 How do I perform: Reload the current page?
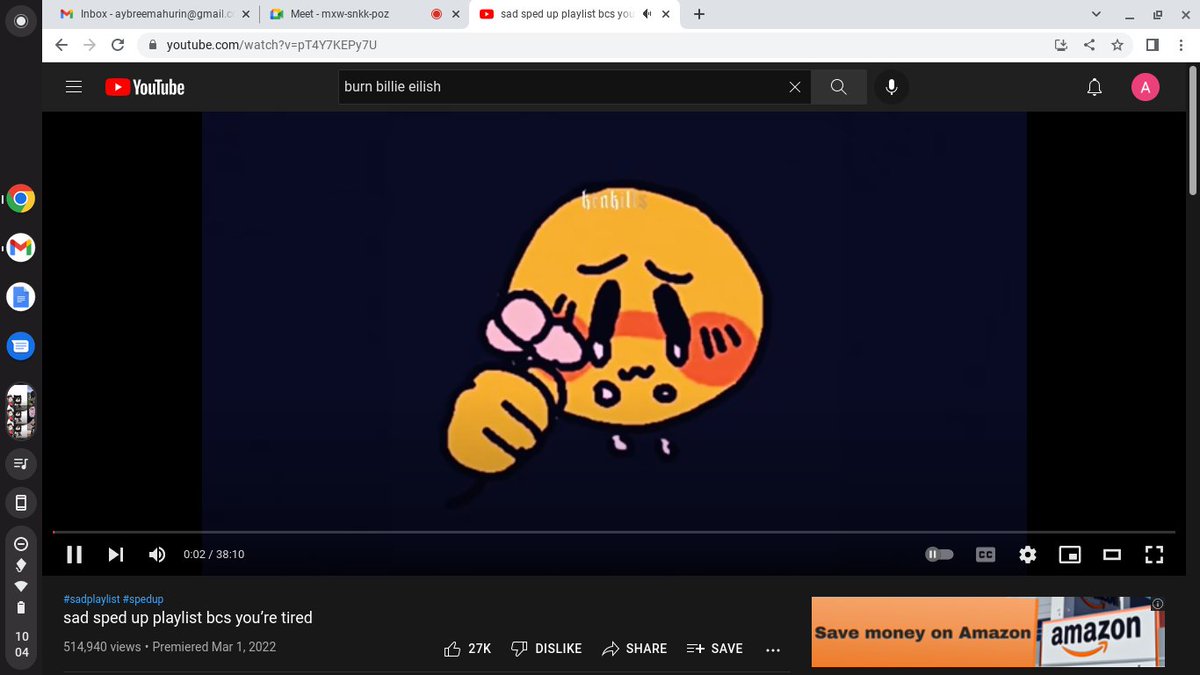tap(118, 45)
